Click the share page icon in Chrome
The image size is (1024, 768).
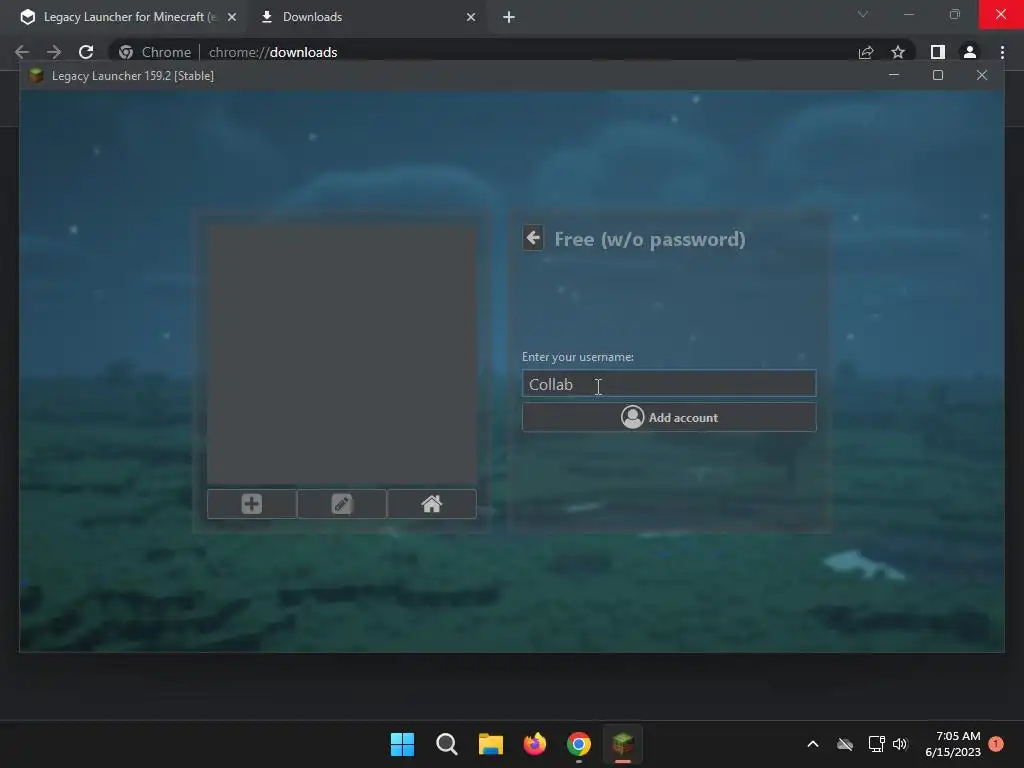point(866,52)
